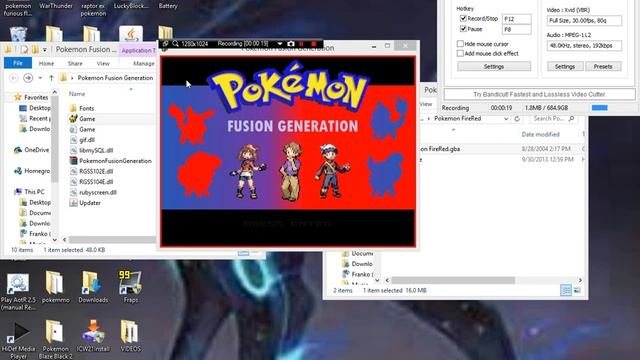
Task: Click the Try Bandicut video cutter banner
Action: pyautogui.click(x=539, y=94)
